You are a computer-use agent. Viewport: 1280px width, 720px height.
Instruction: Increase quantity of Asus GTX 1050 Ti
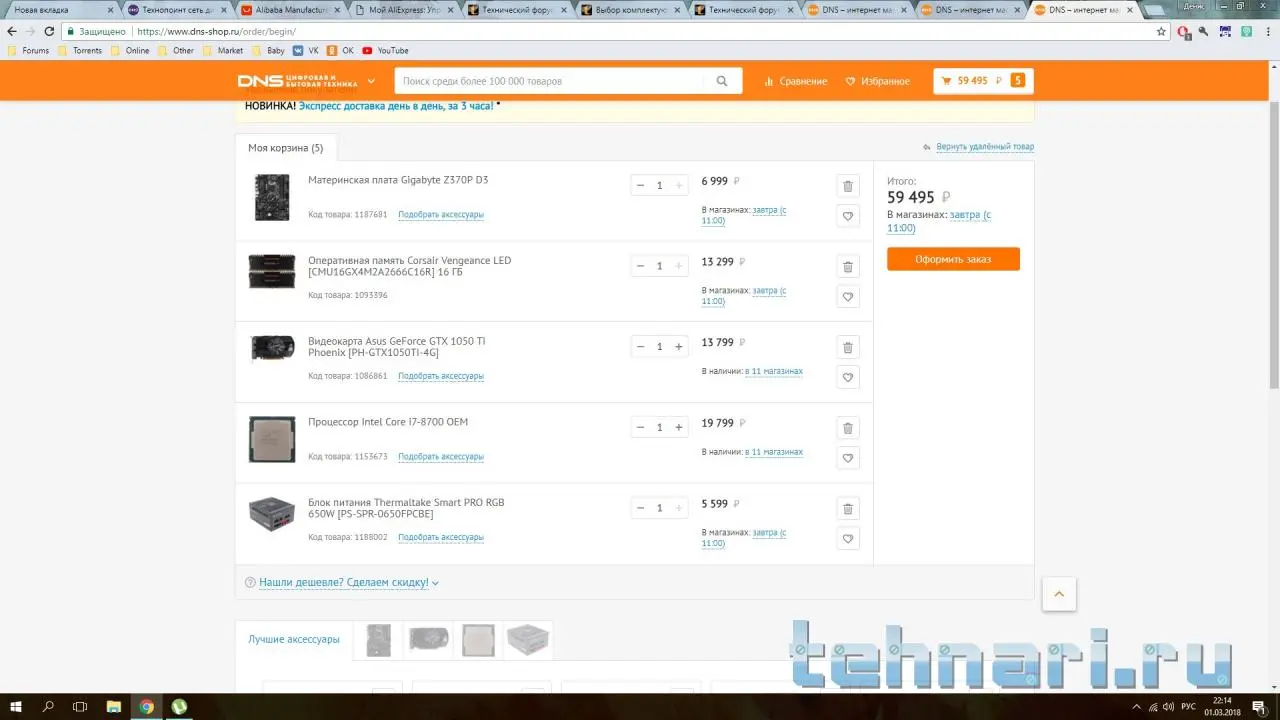tap(679, 347)
